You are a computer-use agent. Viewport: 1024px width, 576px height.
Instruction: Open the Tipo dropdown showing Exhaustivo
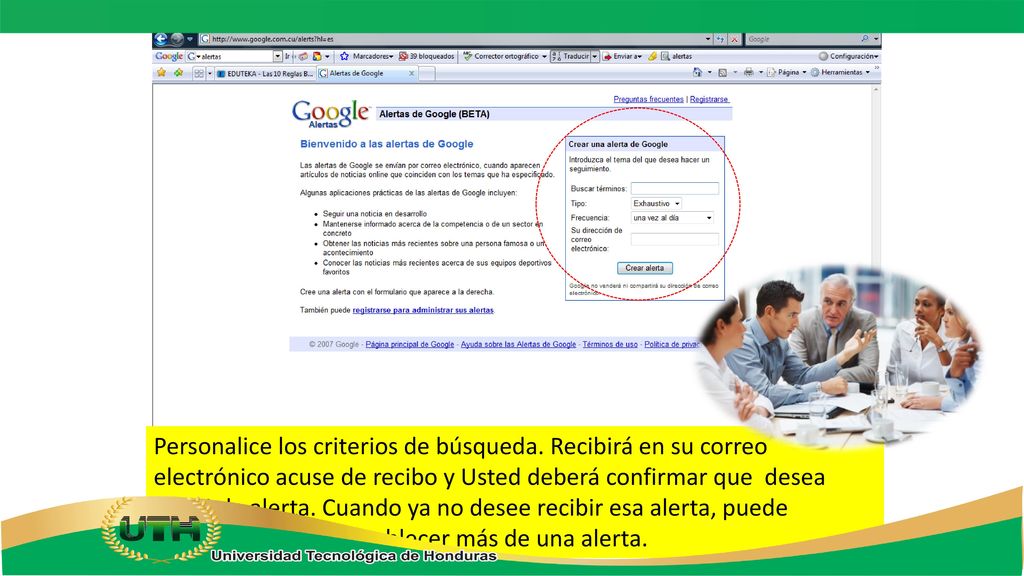coord(656,204)
